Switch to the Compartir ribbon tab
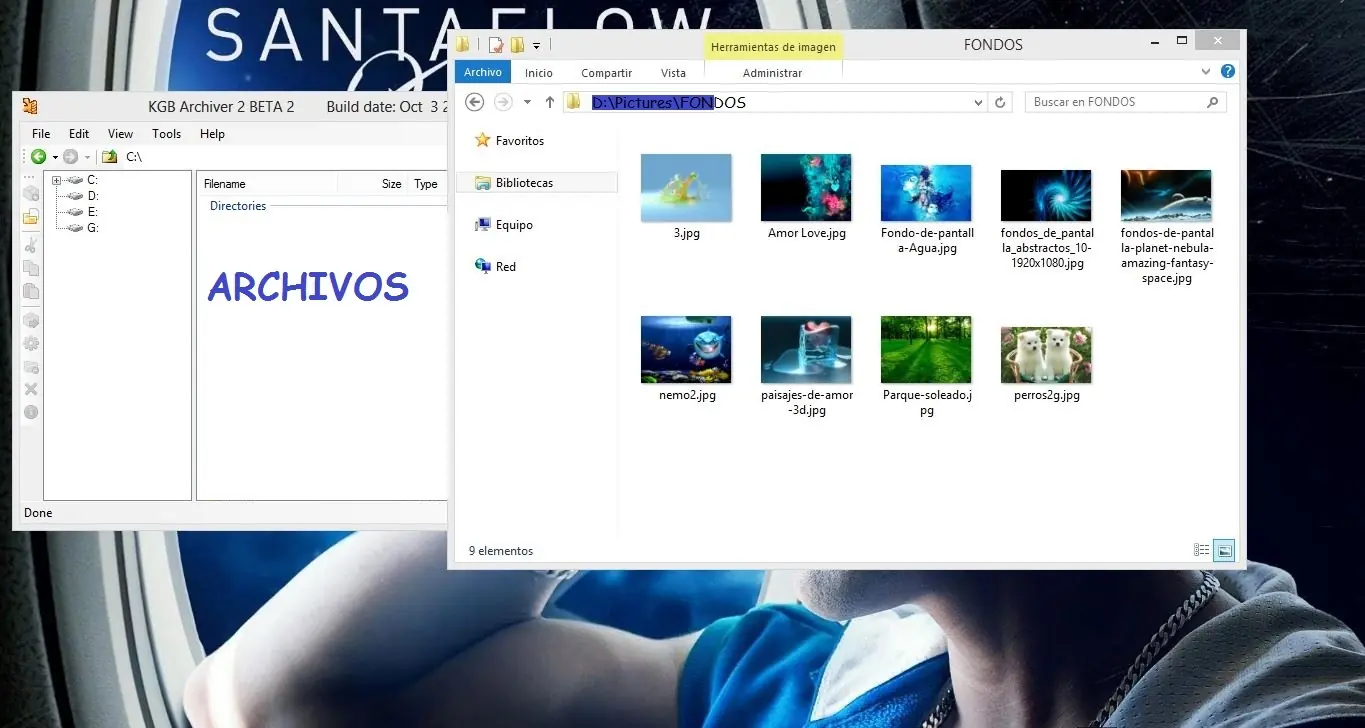Viewport: 1365px width, 728px height. tap(607, 73)
